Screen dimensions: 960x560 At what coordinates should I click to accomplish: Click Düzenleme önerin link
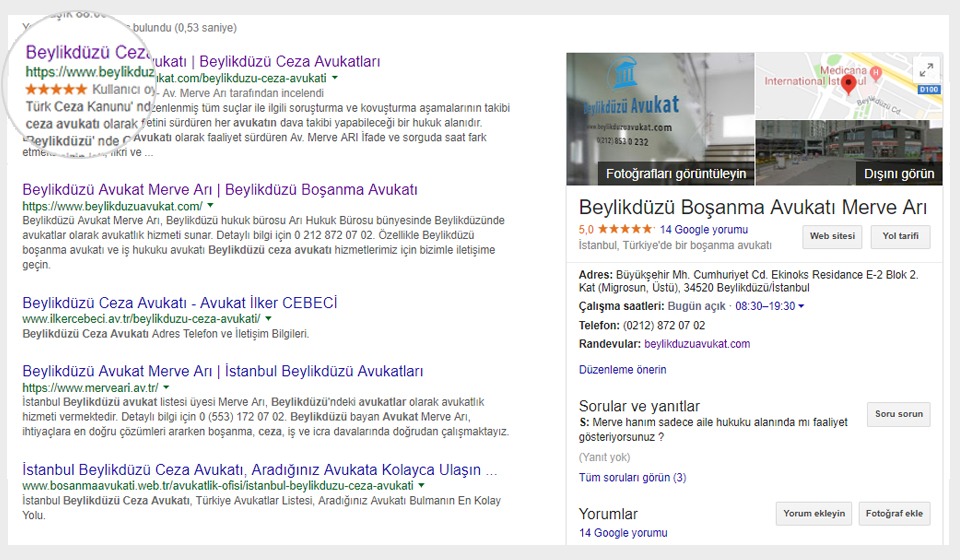[x=623, y=370]
